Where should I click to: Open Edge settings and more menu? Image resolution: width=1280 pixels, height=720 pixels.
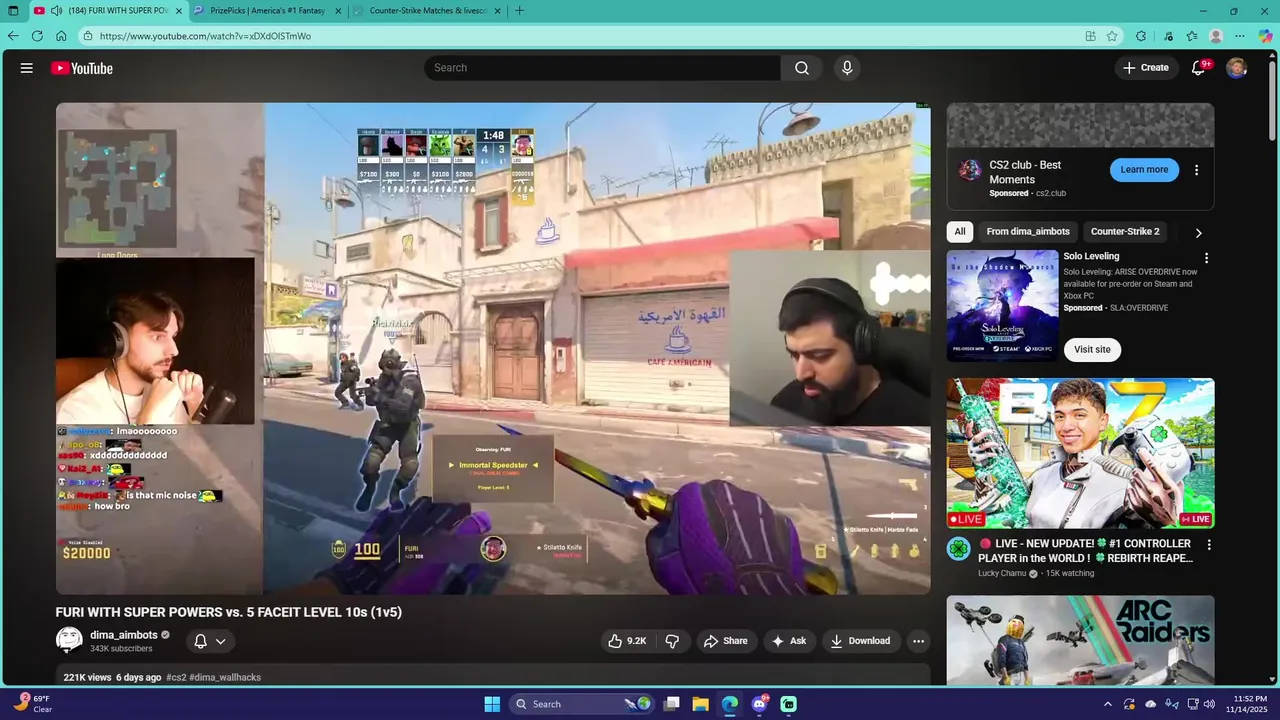[1240, 36]
